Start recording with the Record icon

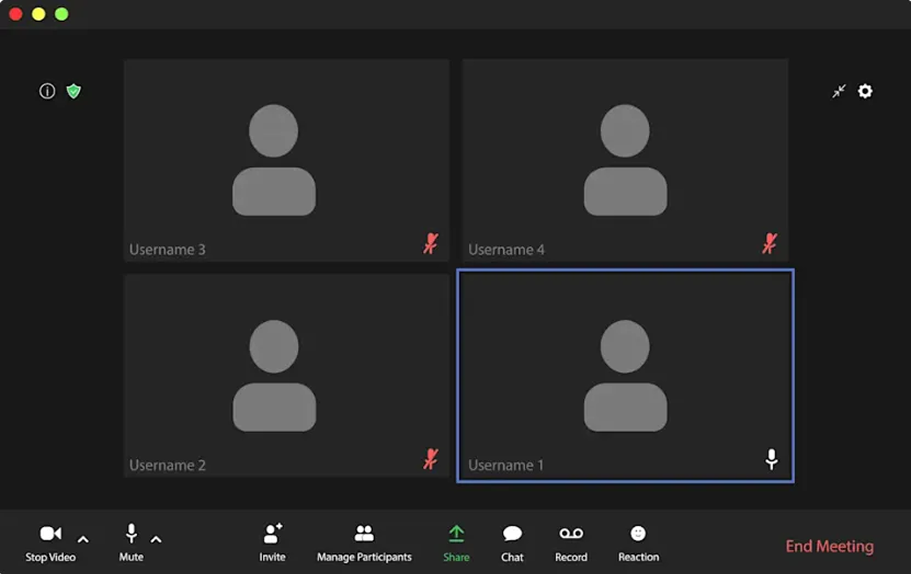[x=571, y=534]
